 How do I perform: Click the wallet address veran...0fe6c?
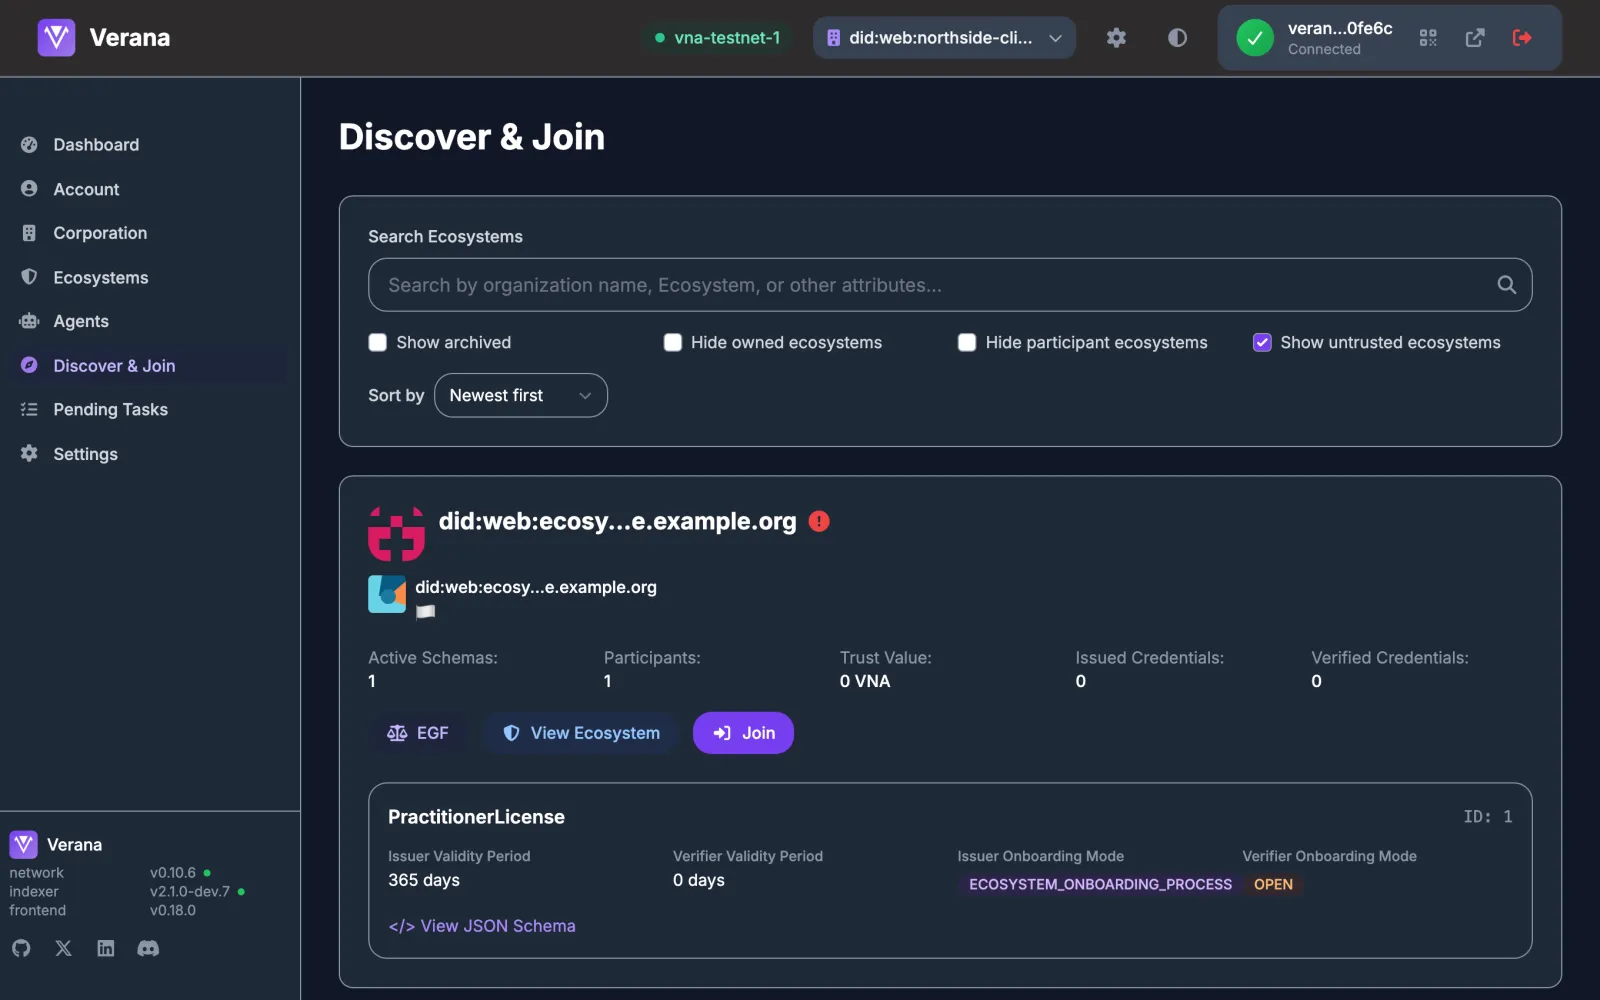[1340, 28]
